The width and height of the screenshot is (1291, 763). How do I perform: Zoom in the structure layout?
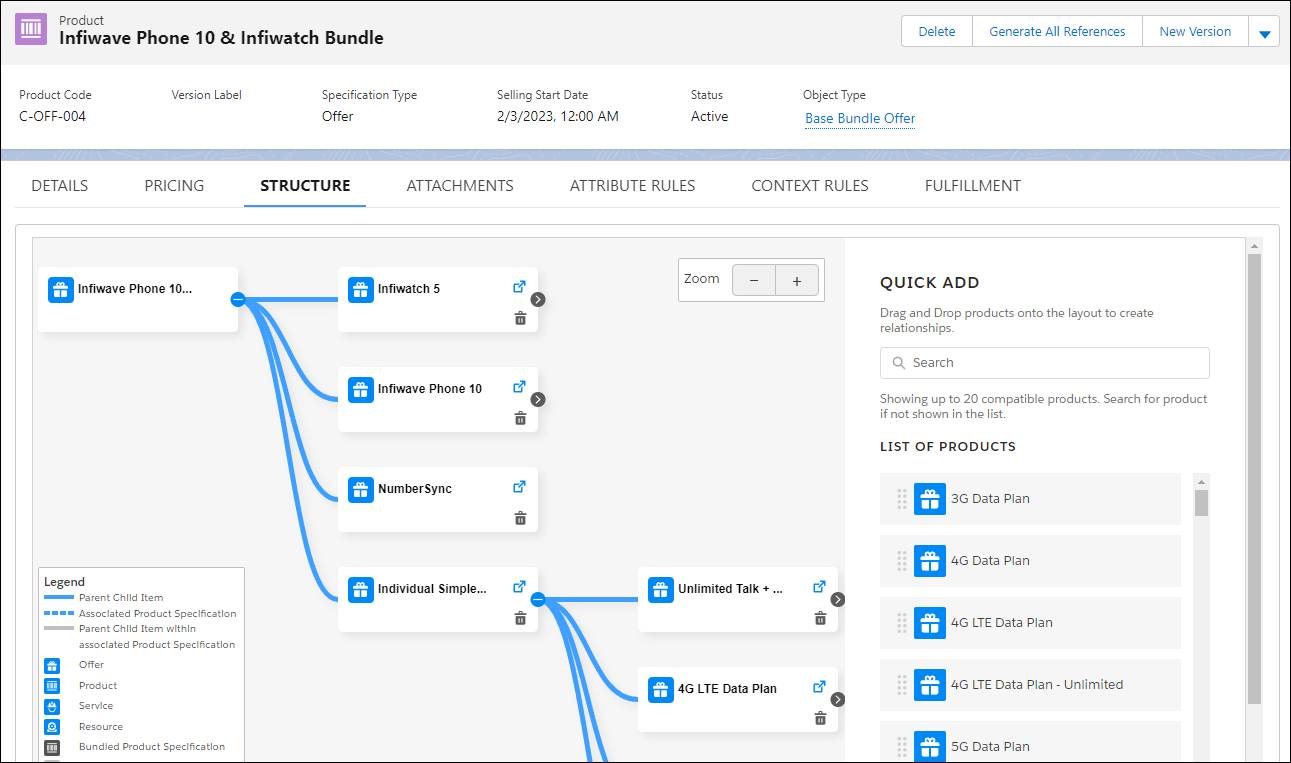click(x=797, y=281)
